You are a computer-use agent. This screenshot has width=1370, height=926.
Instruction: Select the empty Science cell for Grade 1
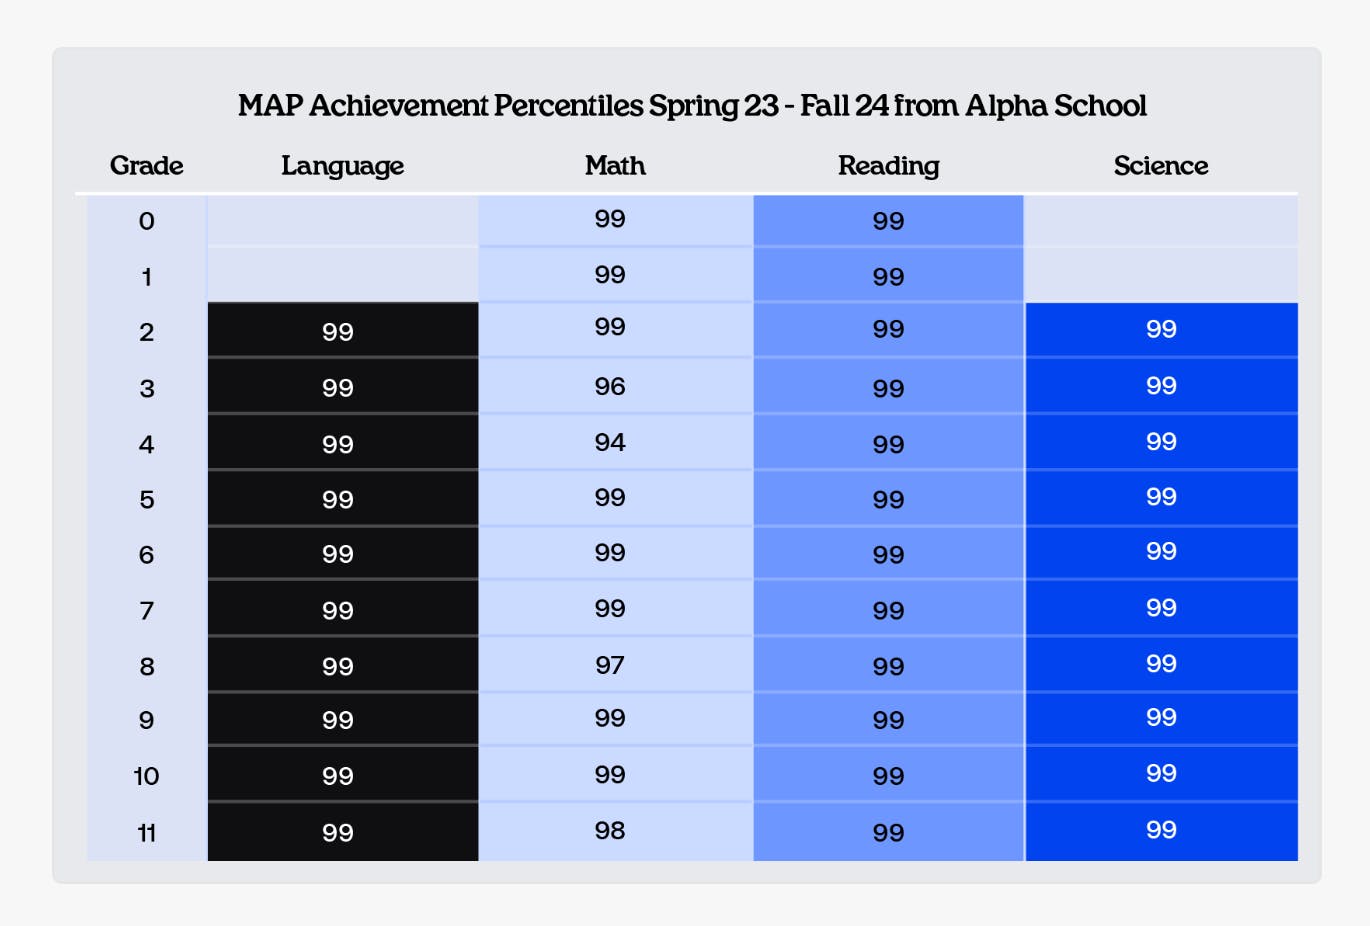click(x=1160, y=275)
